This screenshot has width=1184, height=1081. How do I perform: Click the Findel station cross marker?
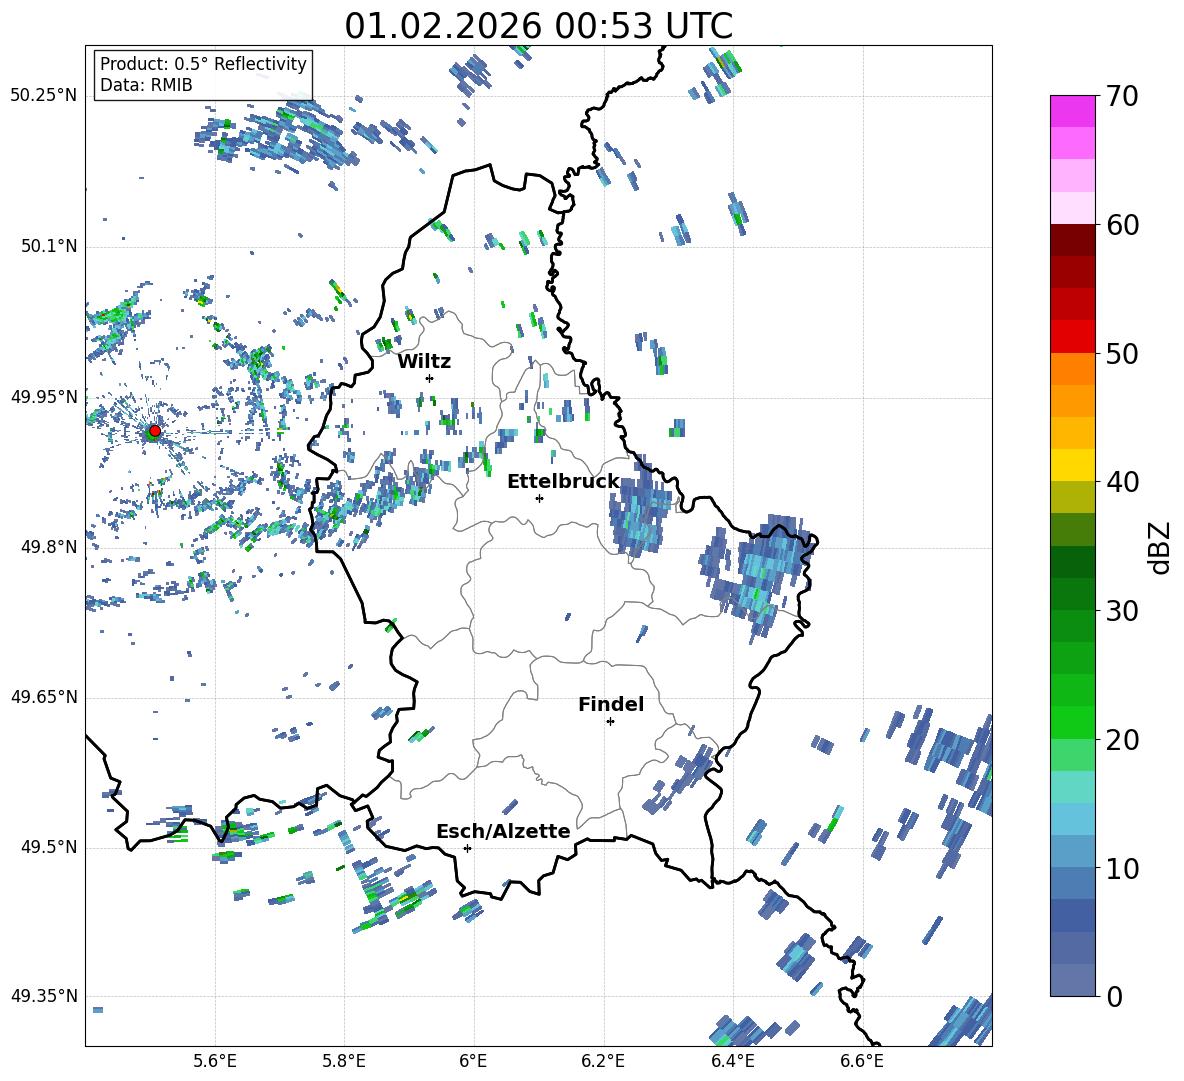pos(610,721)
